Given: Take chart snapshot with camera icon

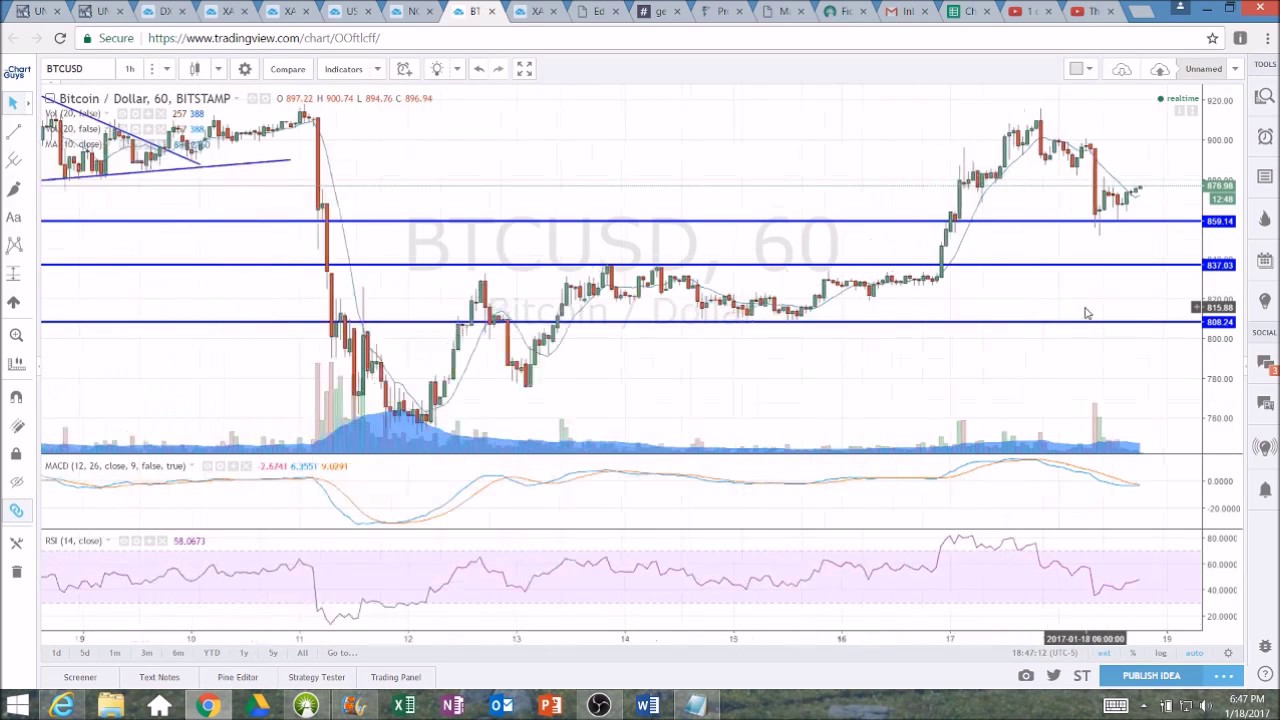Looking at the screenshot, I should [x=1026, y=676].
